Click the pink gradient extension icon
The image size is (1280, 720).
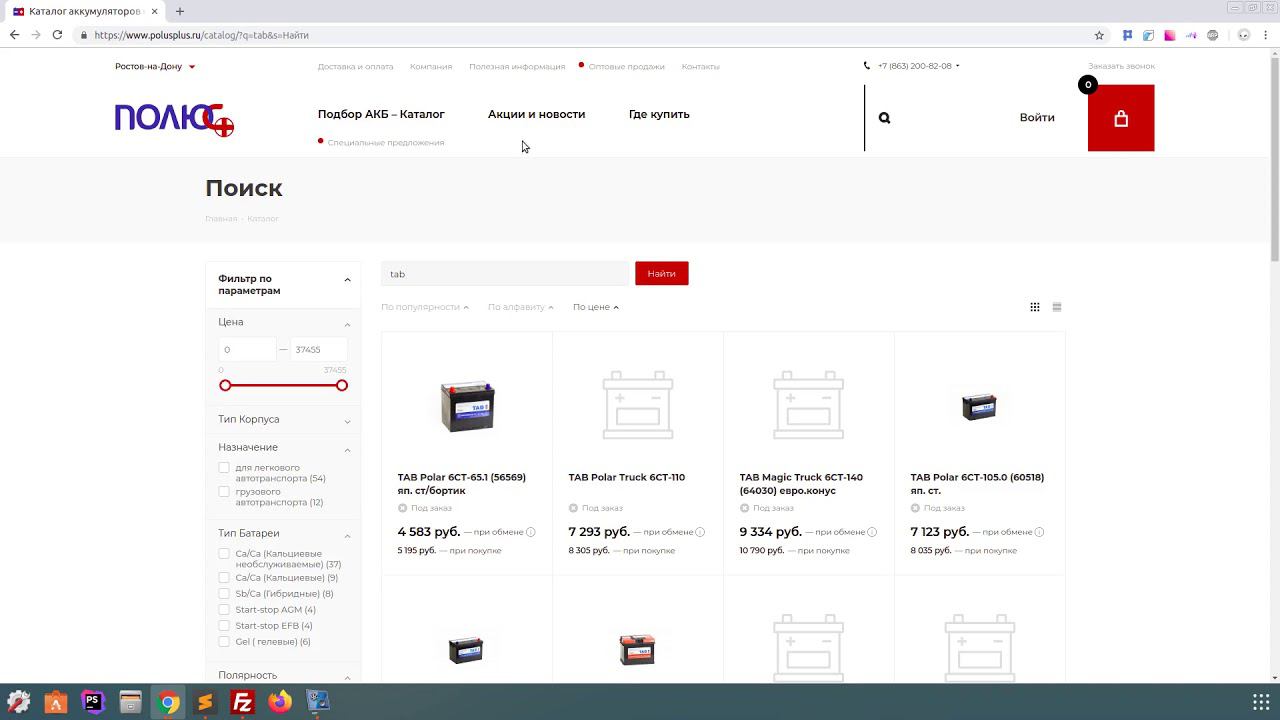[x=1170, y=35]
